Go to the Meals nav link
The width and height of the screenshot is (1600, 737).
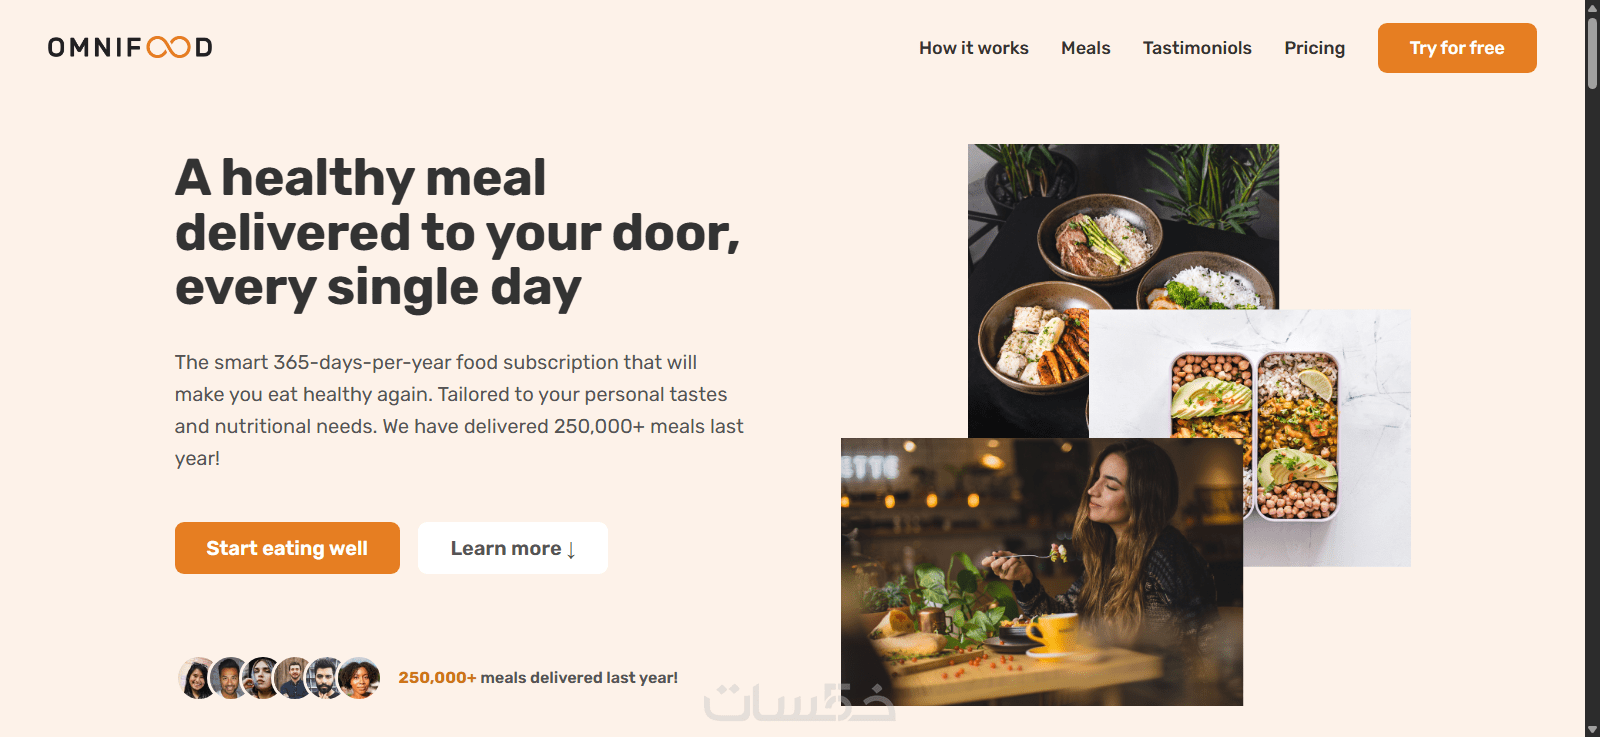[1086, 48]
